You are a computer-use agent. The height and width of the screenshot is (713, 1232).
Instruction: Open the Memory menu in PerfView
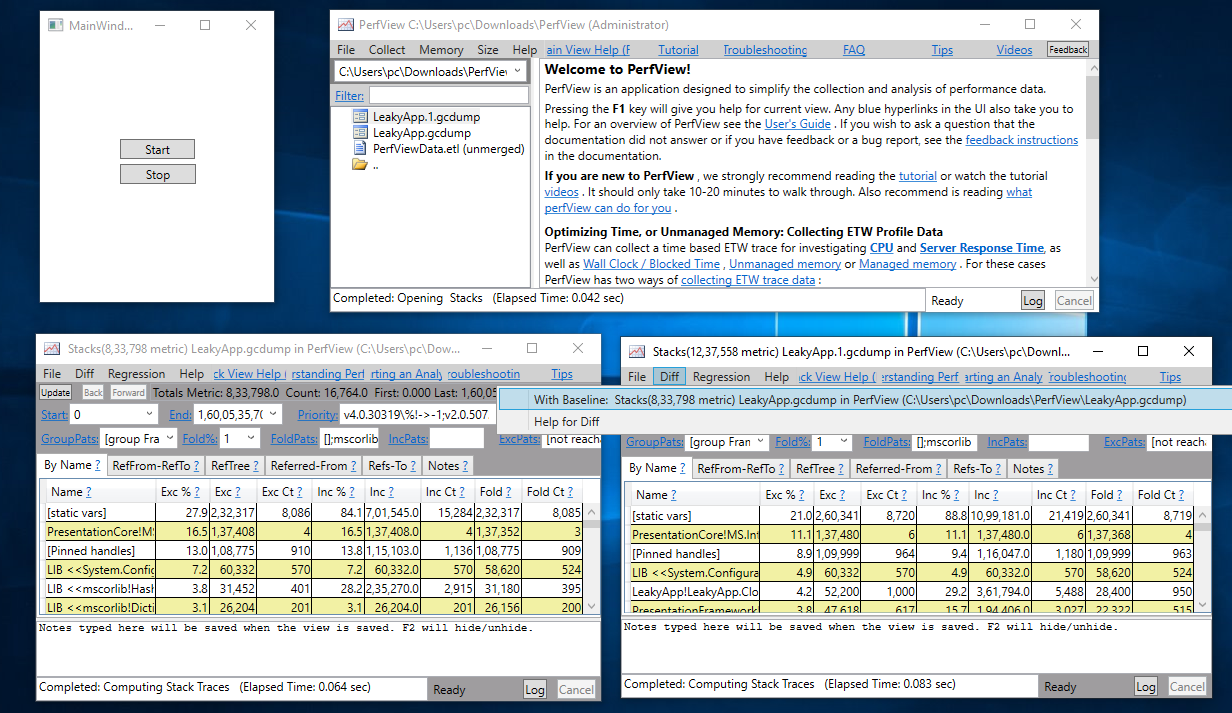441,50
